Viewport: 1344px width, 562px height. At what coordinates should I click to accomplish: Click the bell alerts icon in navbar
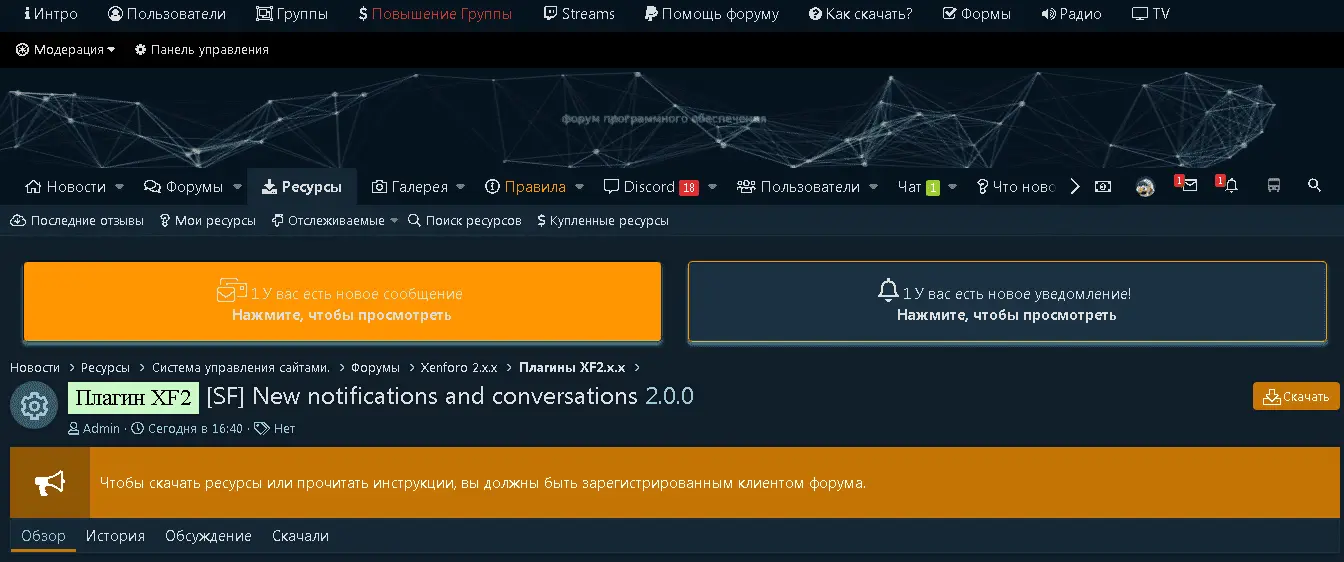1231,186
